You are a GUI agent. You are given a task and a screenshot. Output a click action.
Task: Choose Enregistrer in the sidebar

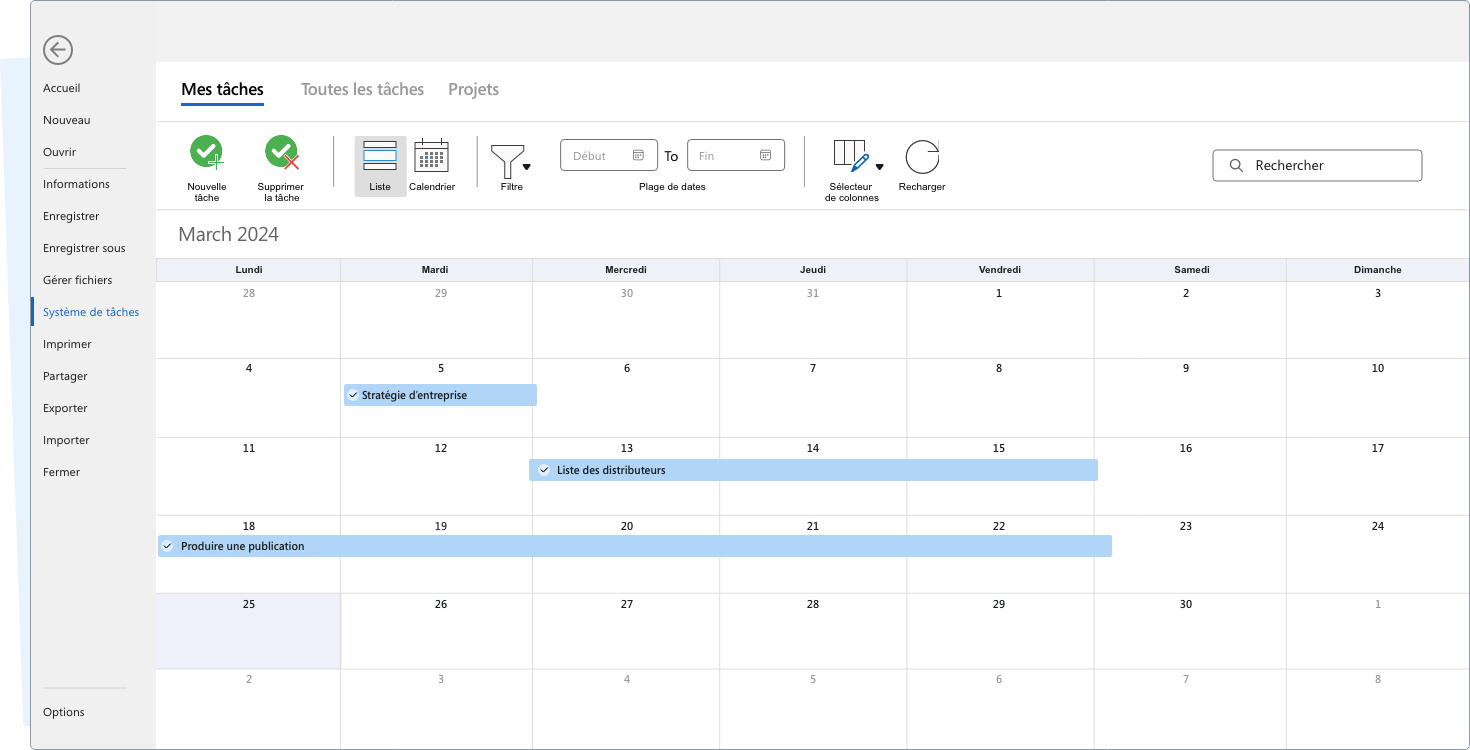point(71,216)
